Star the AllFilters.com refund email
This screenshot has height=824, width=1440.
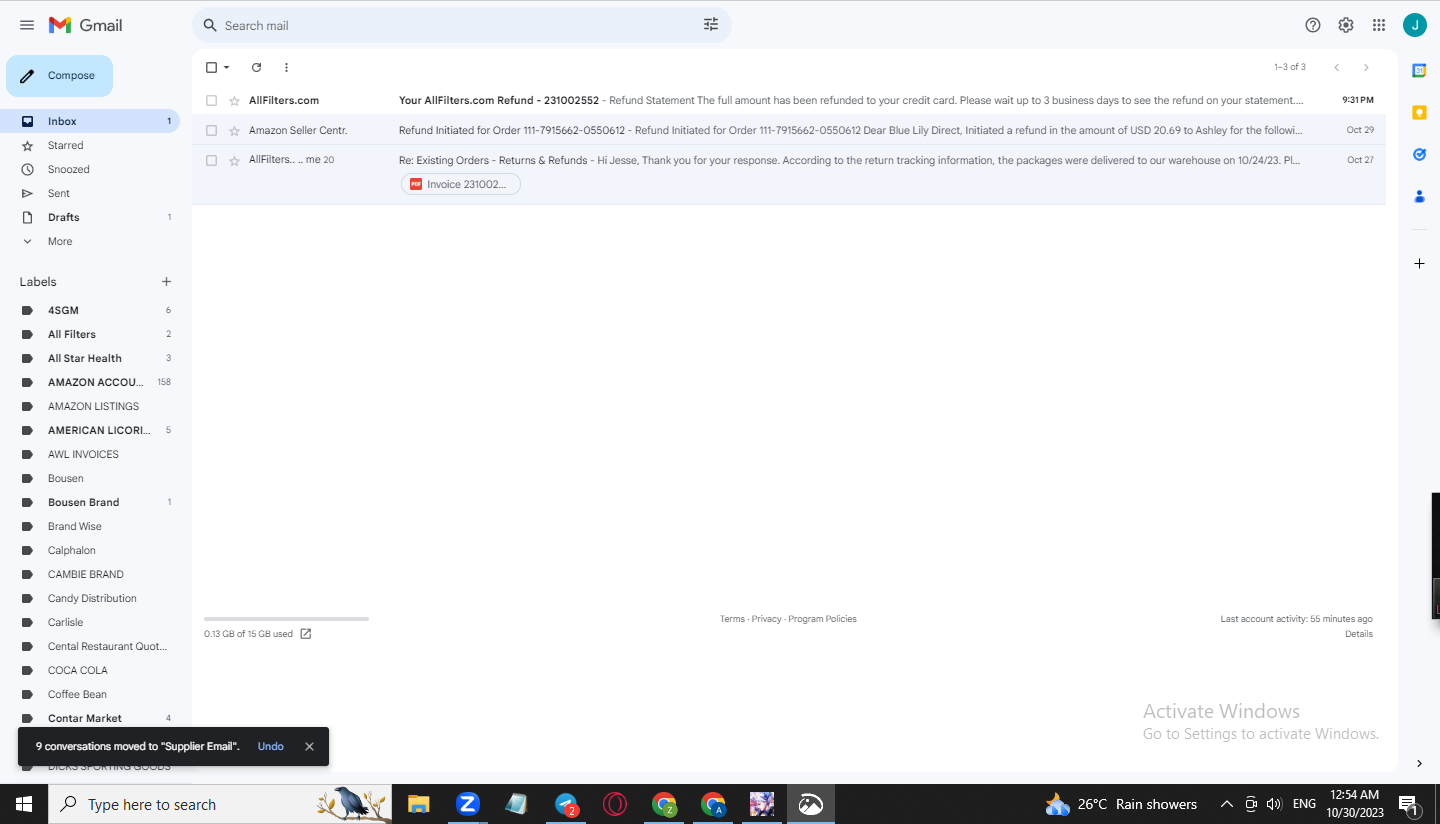(235, 101)
